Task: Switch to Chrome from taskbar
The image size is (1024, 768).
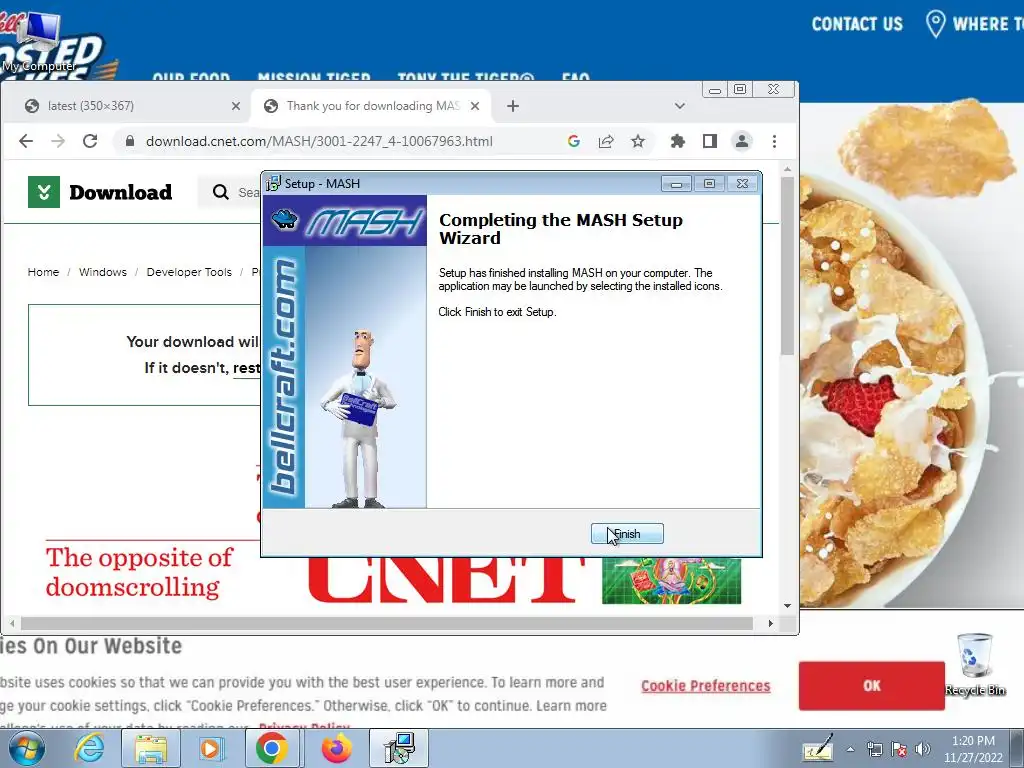Action: click(272, 748)
